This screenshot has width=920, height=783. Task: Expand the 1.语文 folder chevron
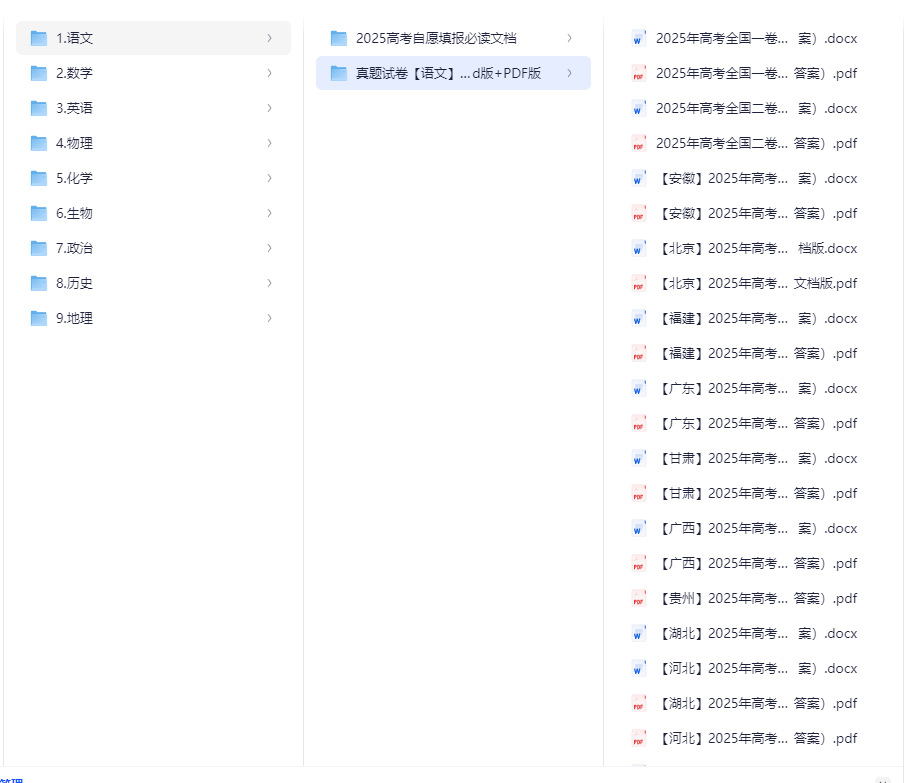coord(269,38)
